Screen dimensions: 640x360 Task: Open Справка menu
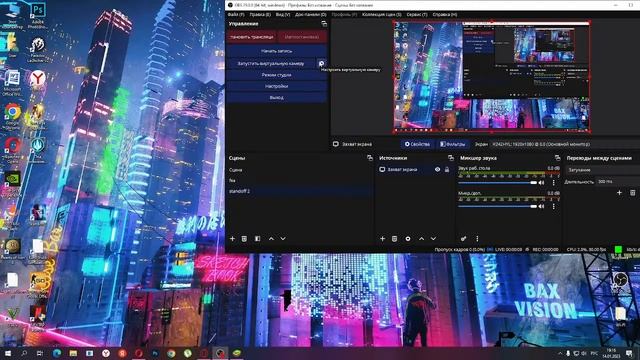click(444, 15)
